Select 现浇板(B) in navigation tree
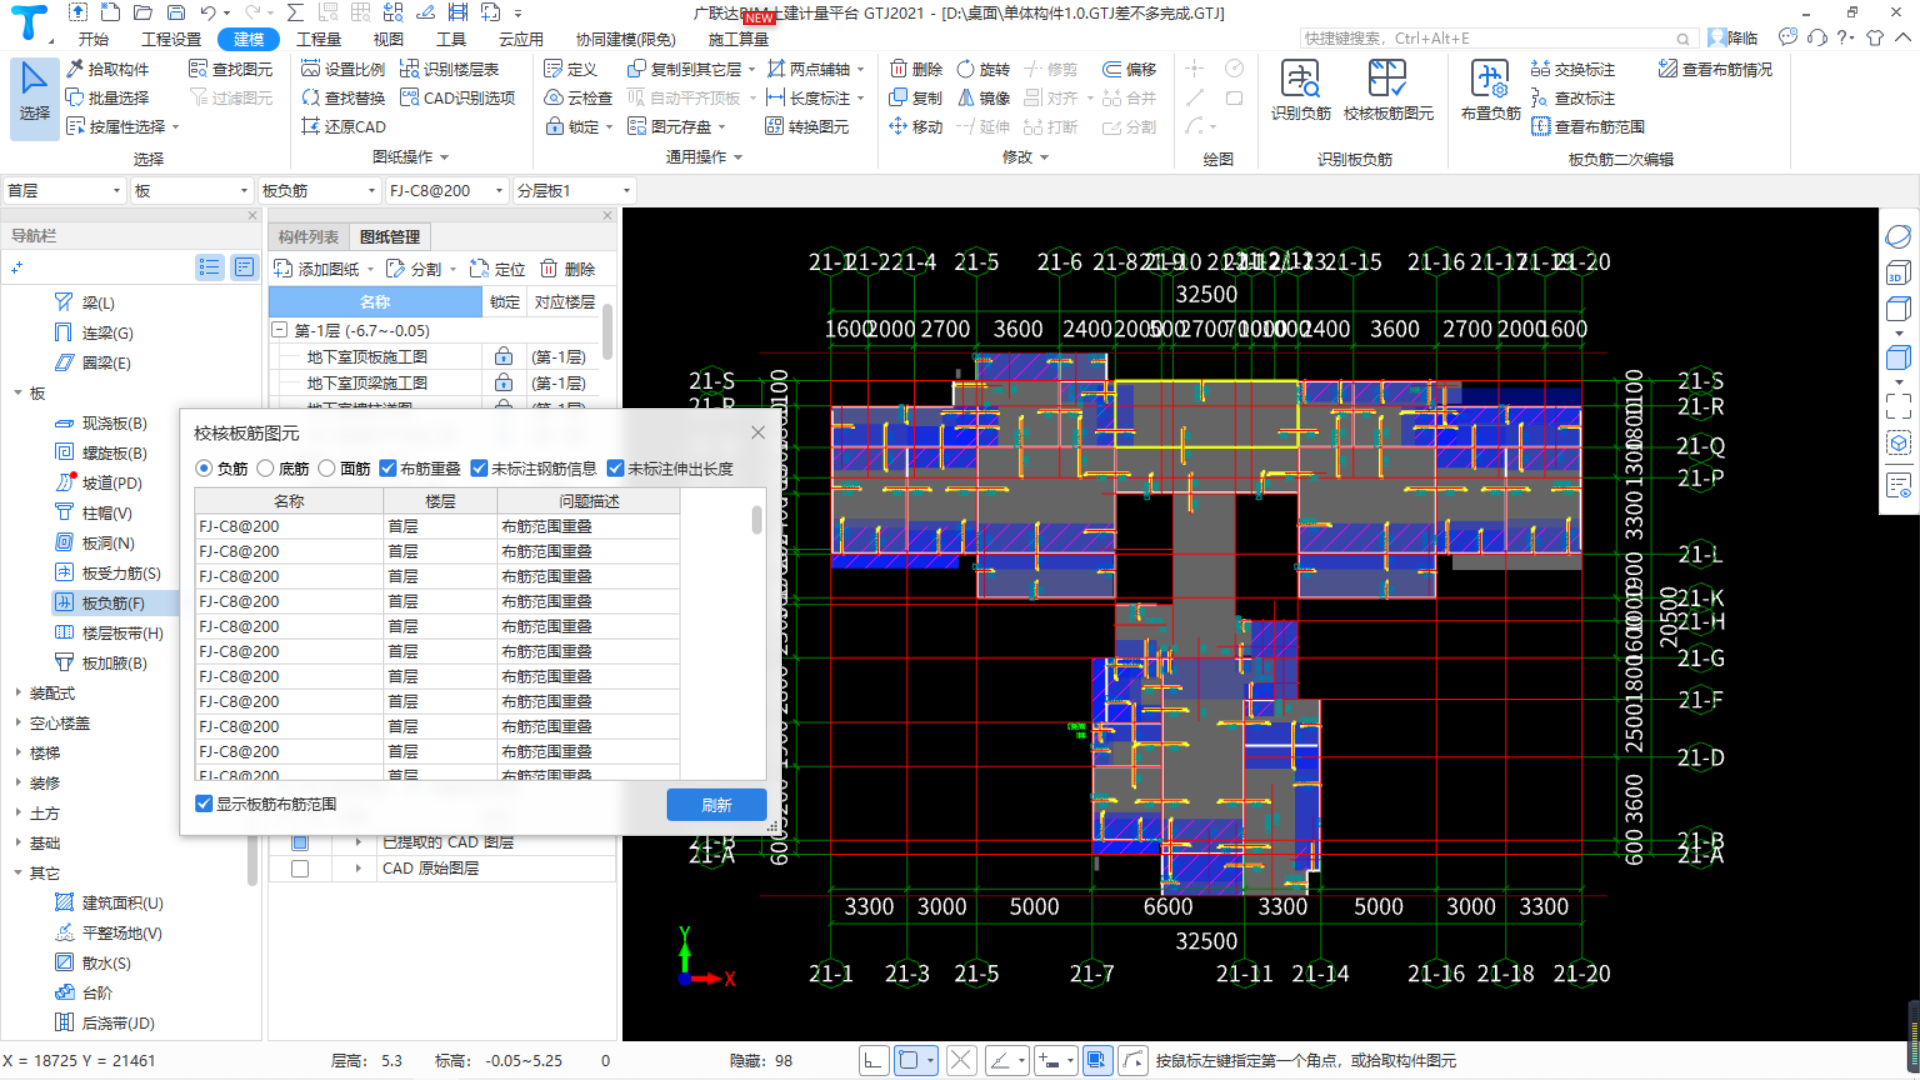This screenshot has height=1080, width=1920. point(114,423)
